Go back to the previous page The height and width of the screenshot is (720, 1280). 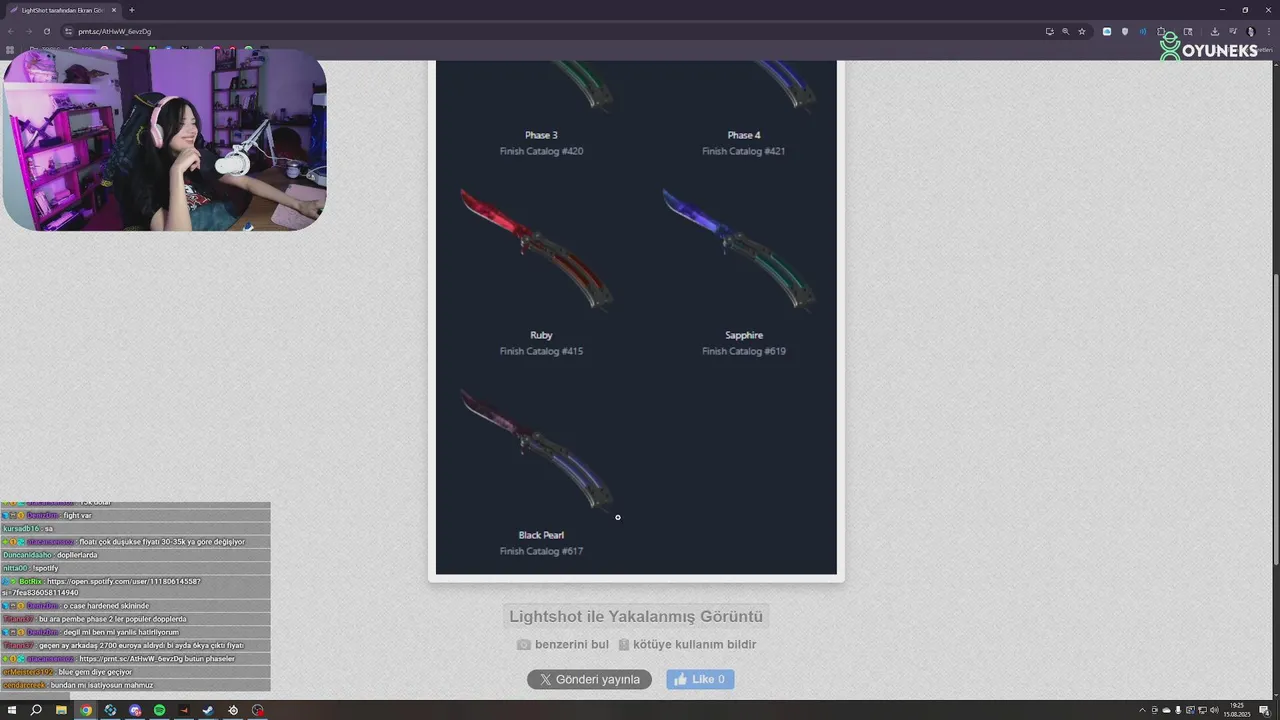(x=11, y=31)
